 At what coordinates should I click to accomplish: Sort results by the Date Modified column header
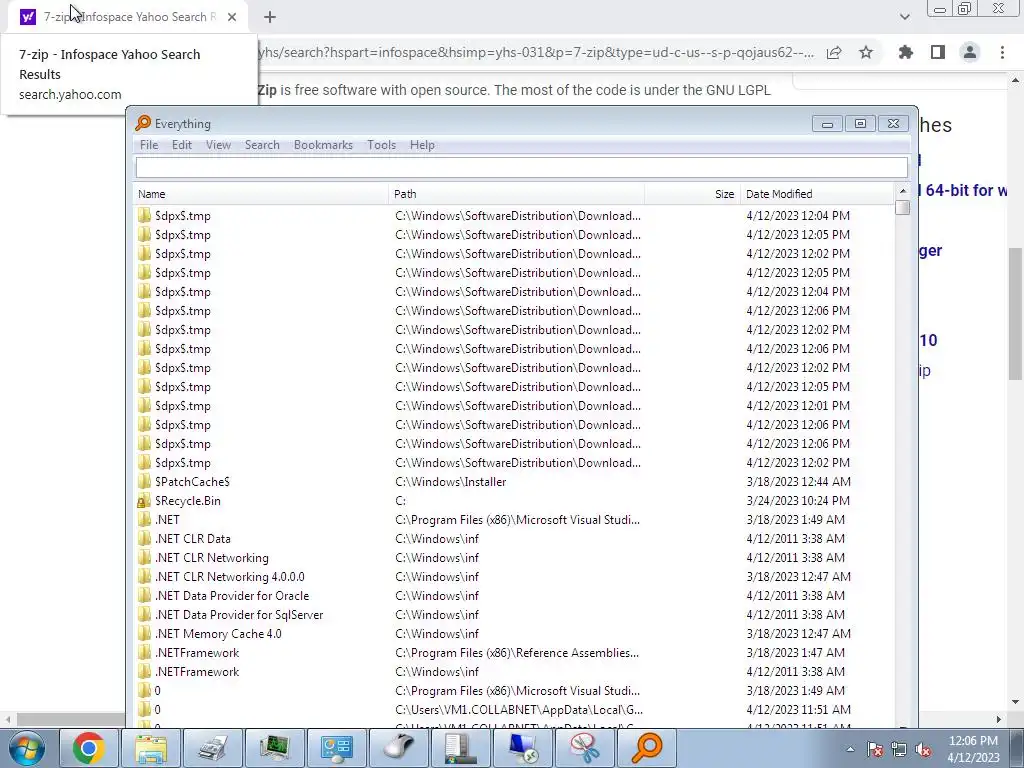816,194
